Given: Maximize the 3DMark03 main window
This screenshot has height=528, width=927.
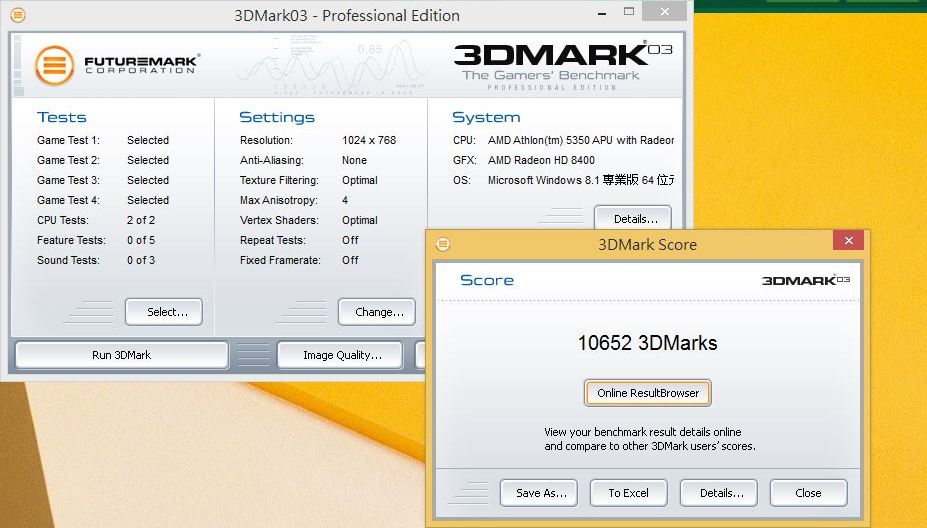Looking at the screenshot, I should coord(629,11).
